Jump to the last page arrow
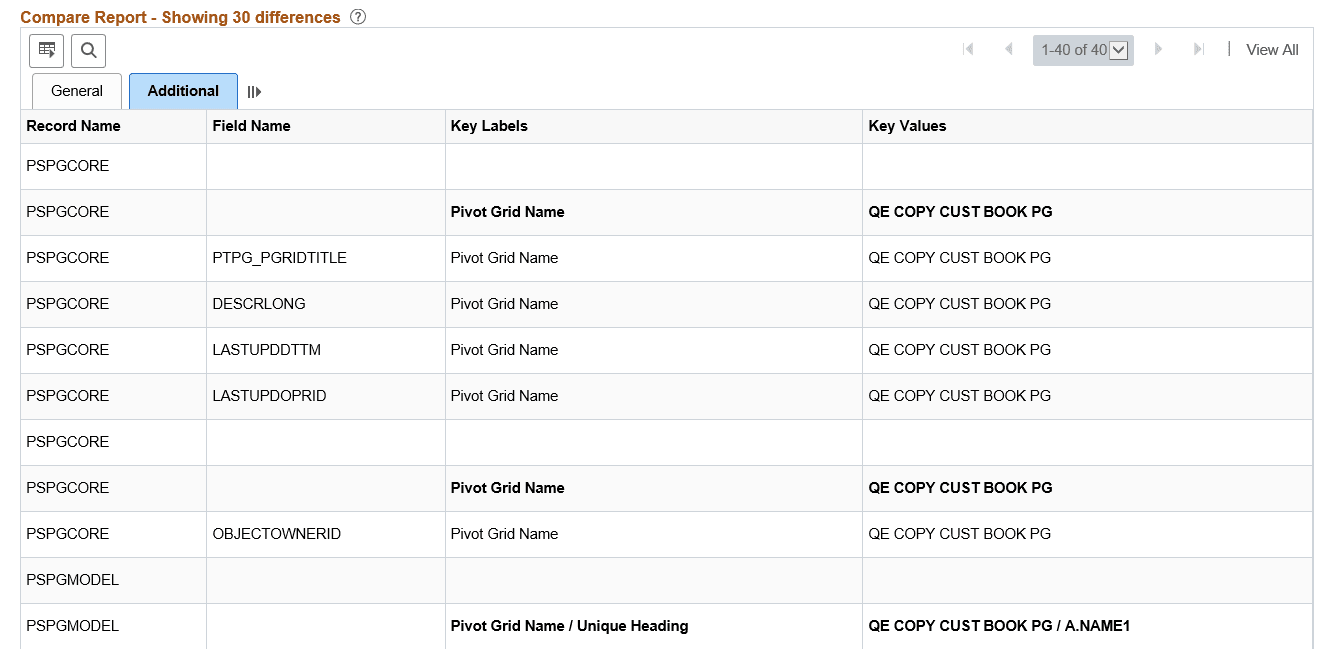This screenshot has height=649, width=1319. pyautogui.click(x=1197, y=48)
